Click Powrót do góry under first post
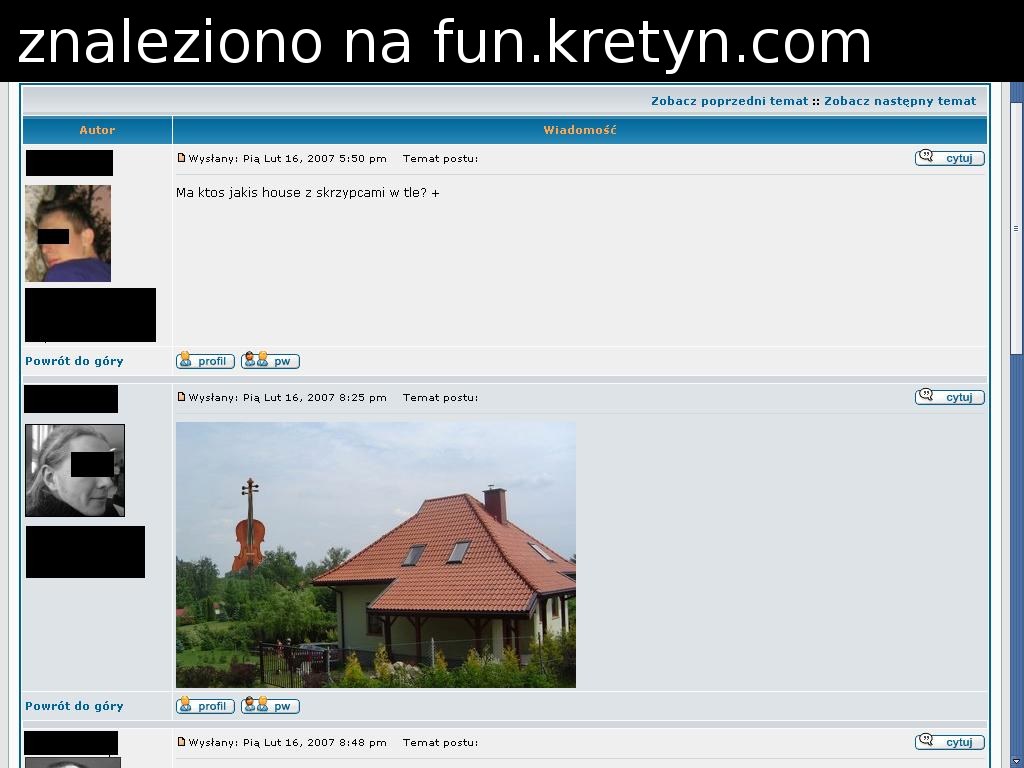The width and height of the screenshot is (1024, 768). tap(74, 361)
